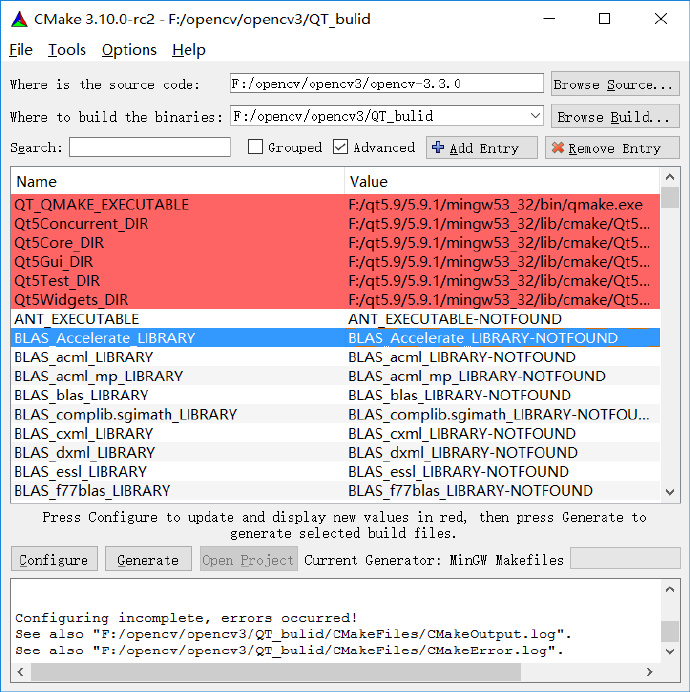Select the BLAS_complib.sgimath_LIBRARY entry
The image size is (690, 692).
[x=336, y=414]
